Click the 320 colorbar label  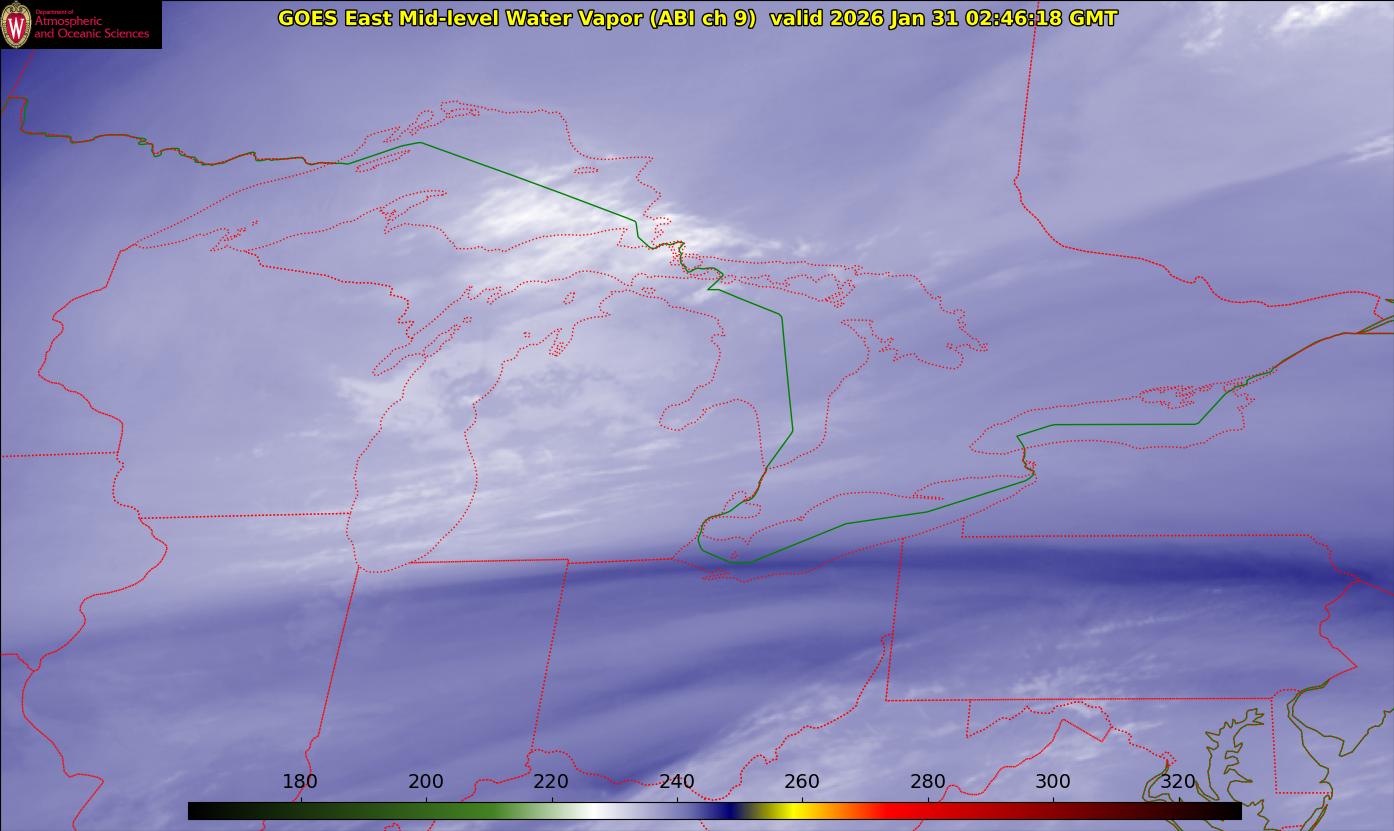(1178, 782)
